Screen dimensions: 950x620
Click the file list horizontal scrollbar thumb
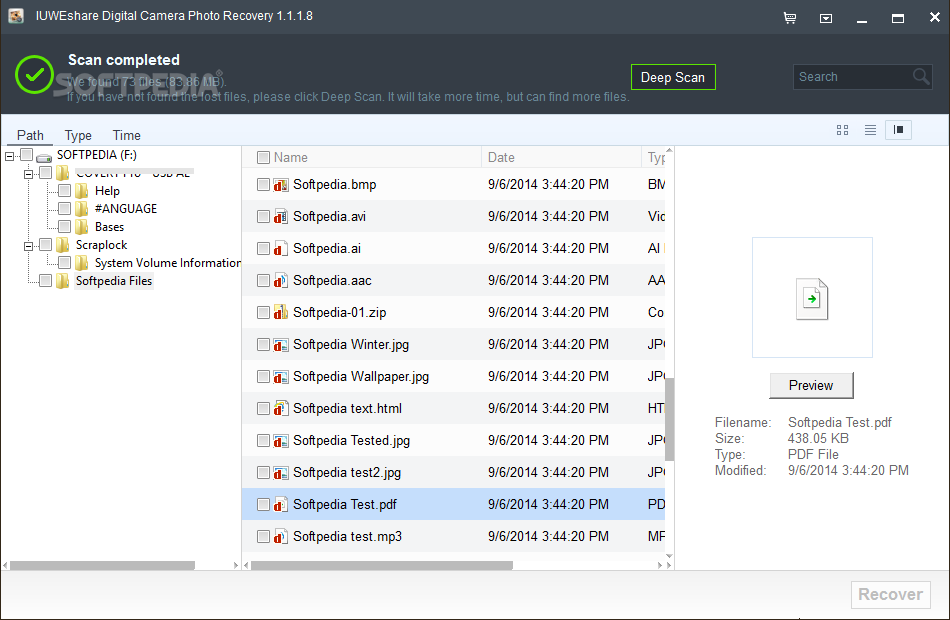382,565
